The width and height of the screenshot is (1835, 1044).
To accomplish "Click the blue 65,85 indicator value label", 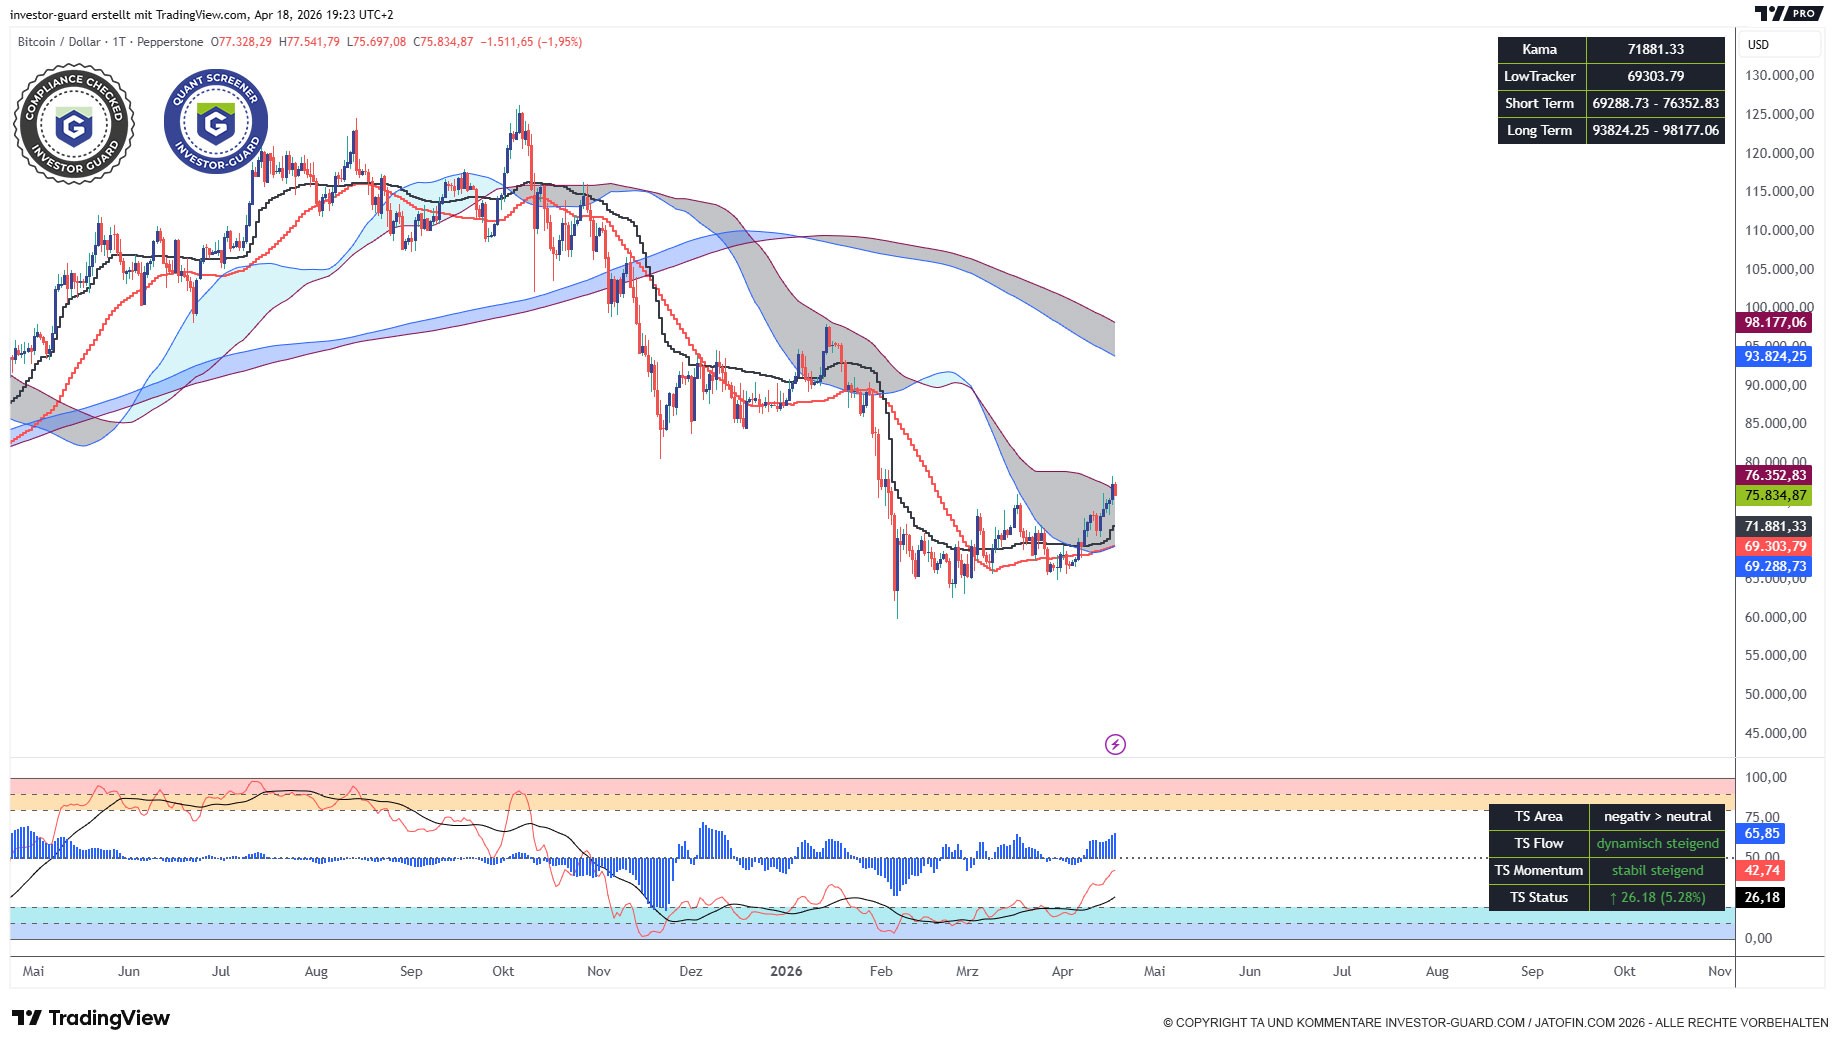I will [1762, 833].
